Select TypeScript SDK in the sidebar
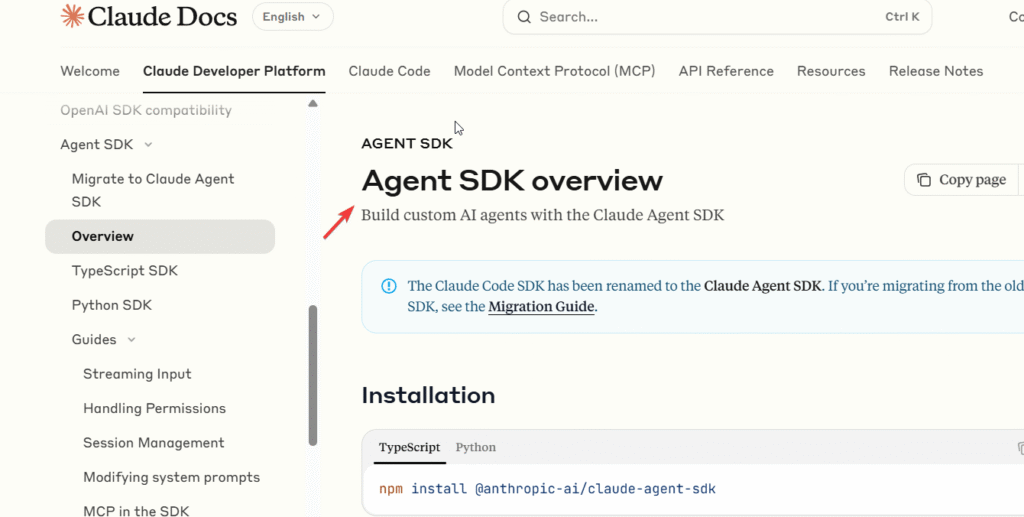The width and height of the screenshot is (1024, 517). 125,271
